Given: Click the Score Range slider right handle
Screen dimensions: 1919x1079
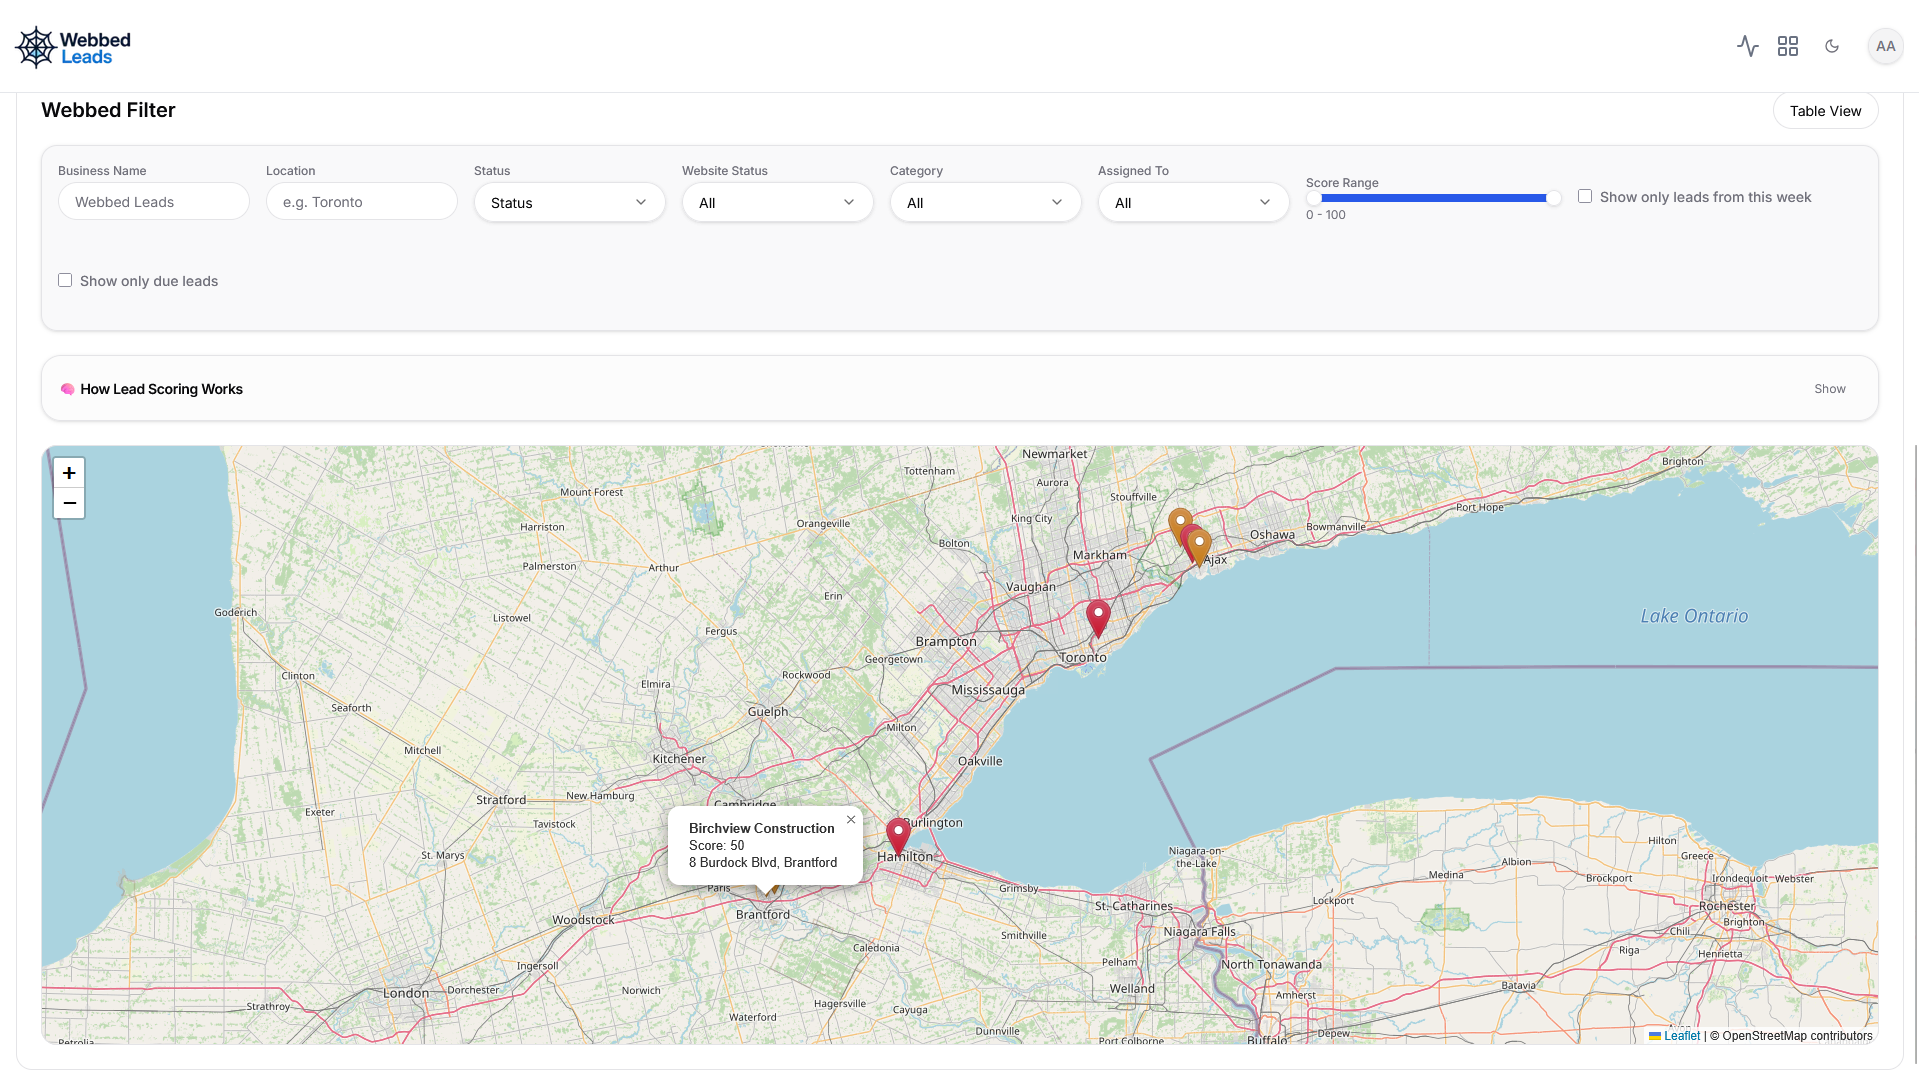Looking at the screenshot, I should (x=1553, y=198).
